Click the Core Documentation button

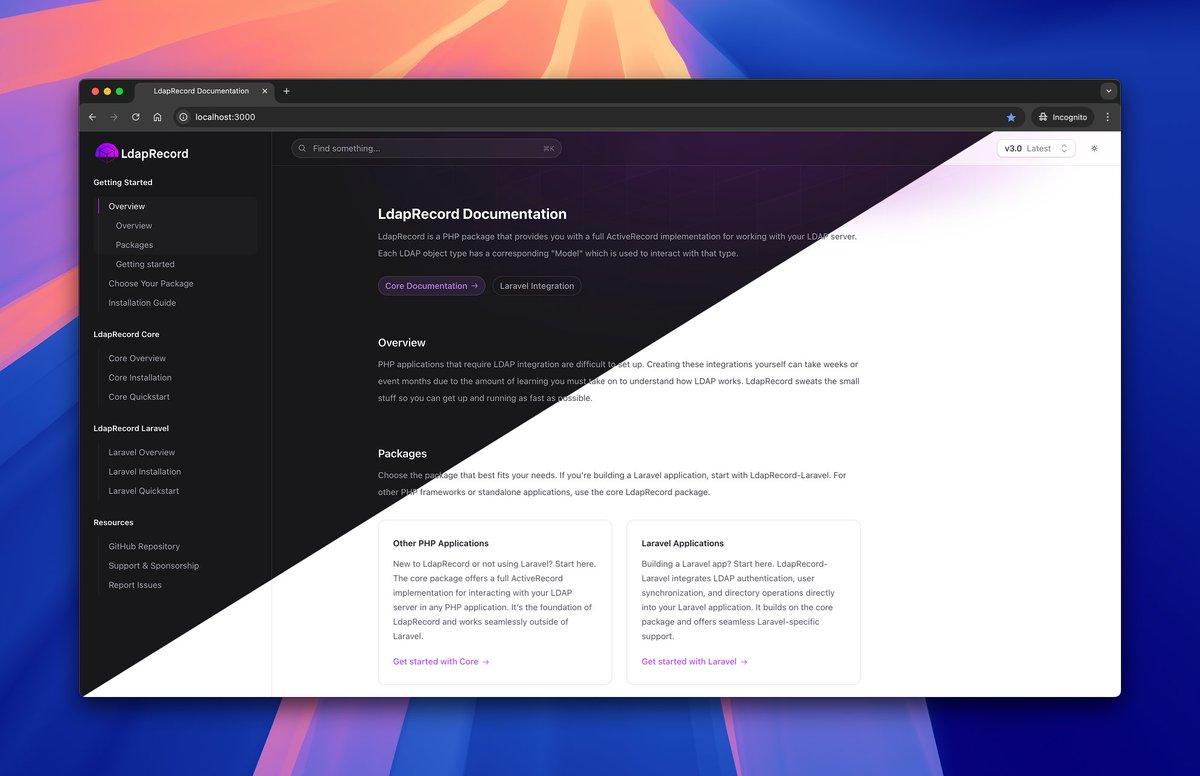point(431,286)
